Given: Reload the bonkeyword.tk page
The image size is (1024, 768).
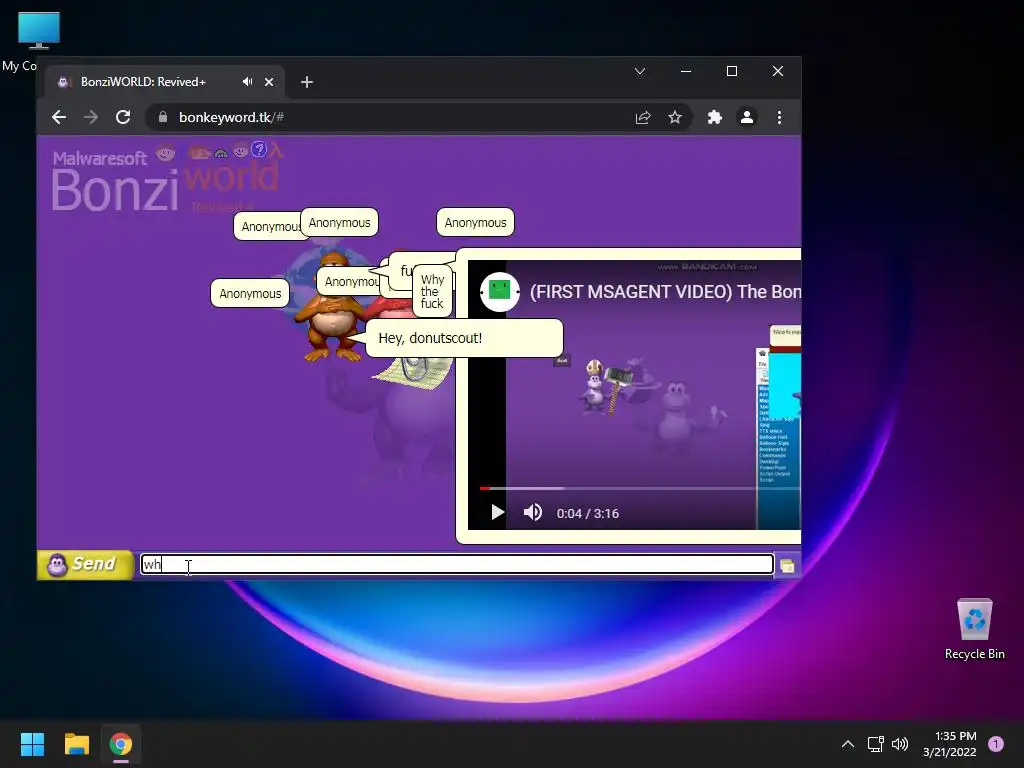Looking at the screenshot, I should (123, 117).
